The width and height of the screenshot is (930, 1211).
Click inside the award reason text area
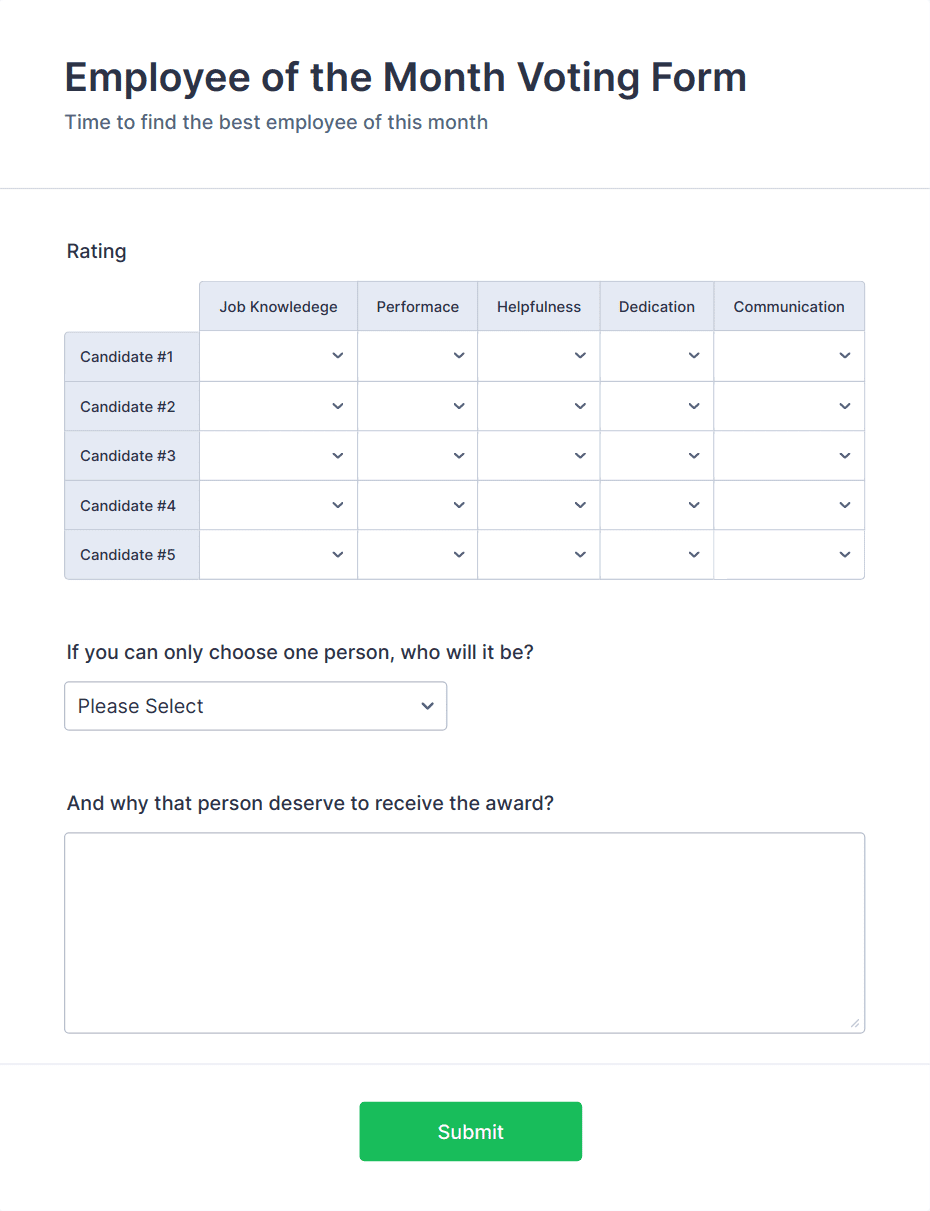pos(464,930)
